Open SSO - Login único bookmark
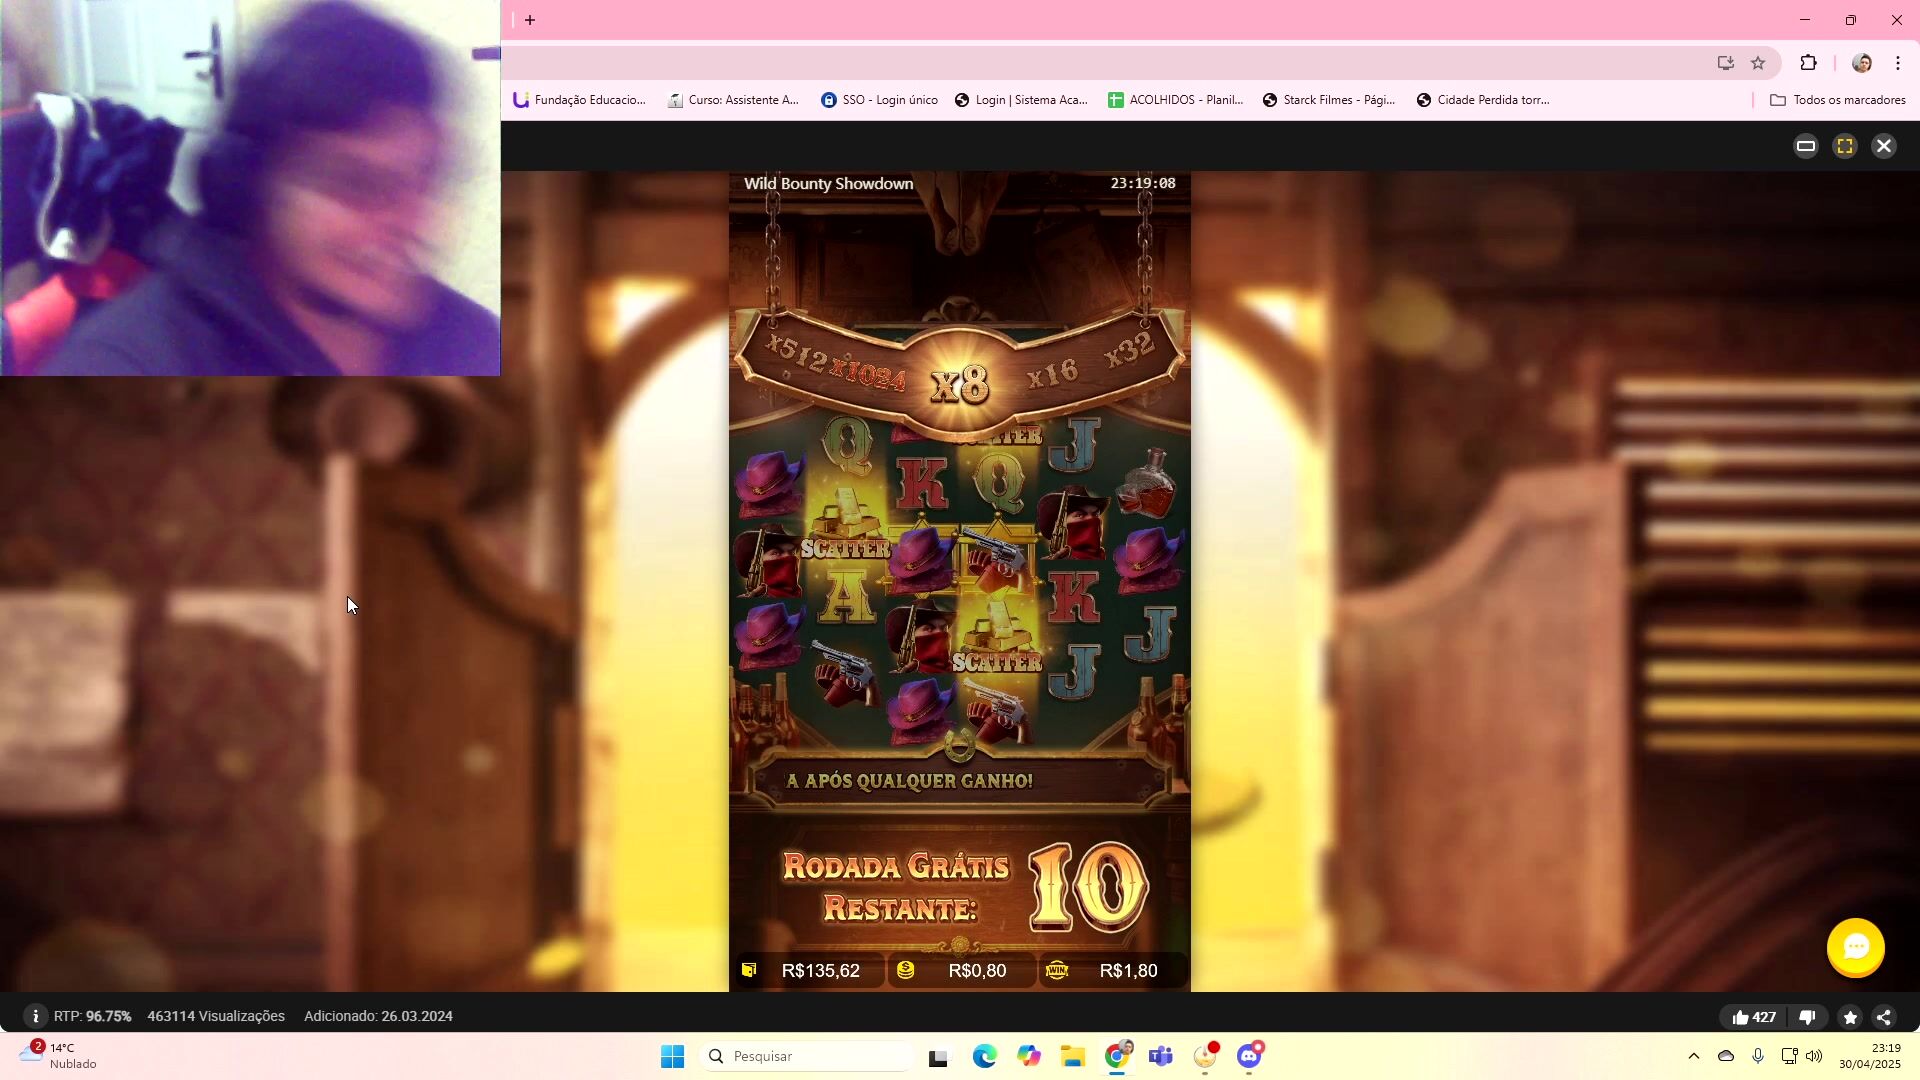Viewport: 1920px width, 1080px height. click(879, 100)
